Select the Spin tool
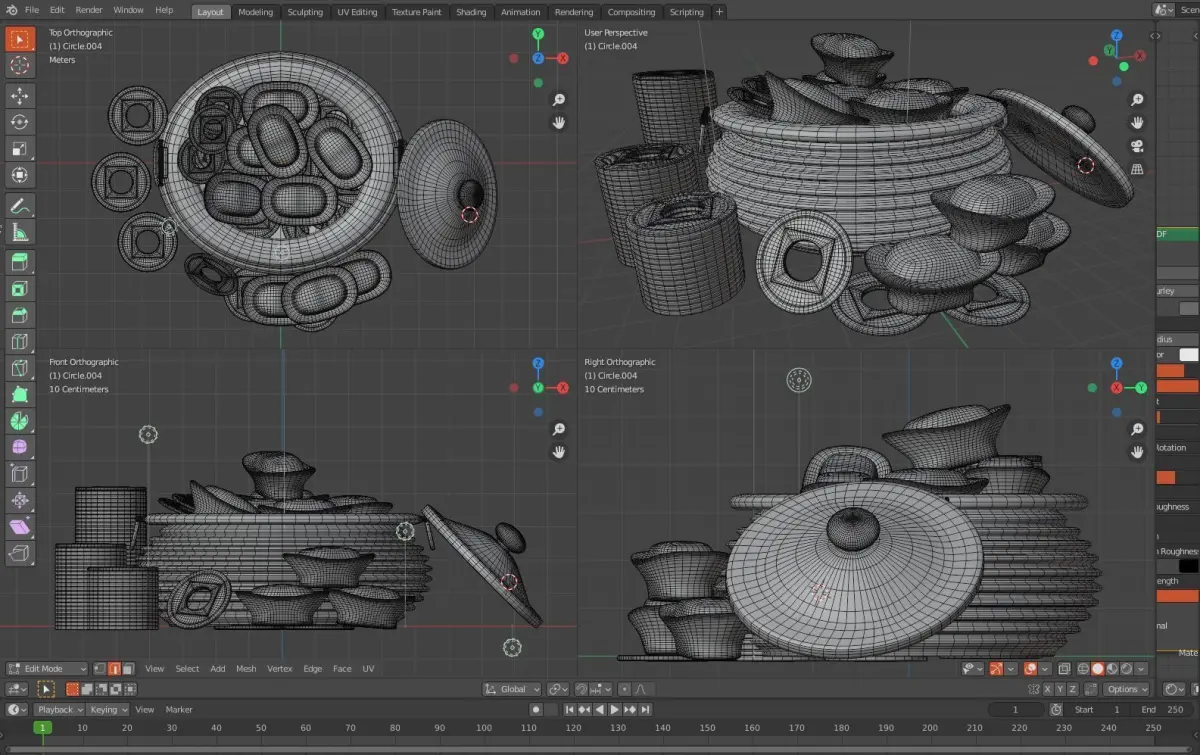 [19, 420]
